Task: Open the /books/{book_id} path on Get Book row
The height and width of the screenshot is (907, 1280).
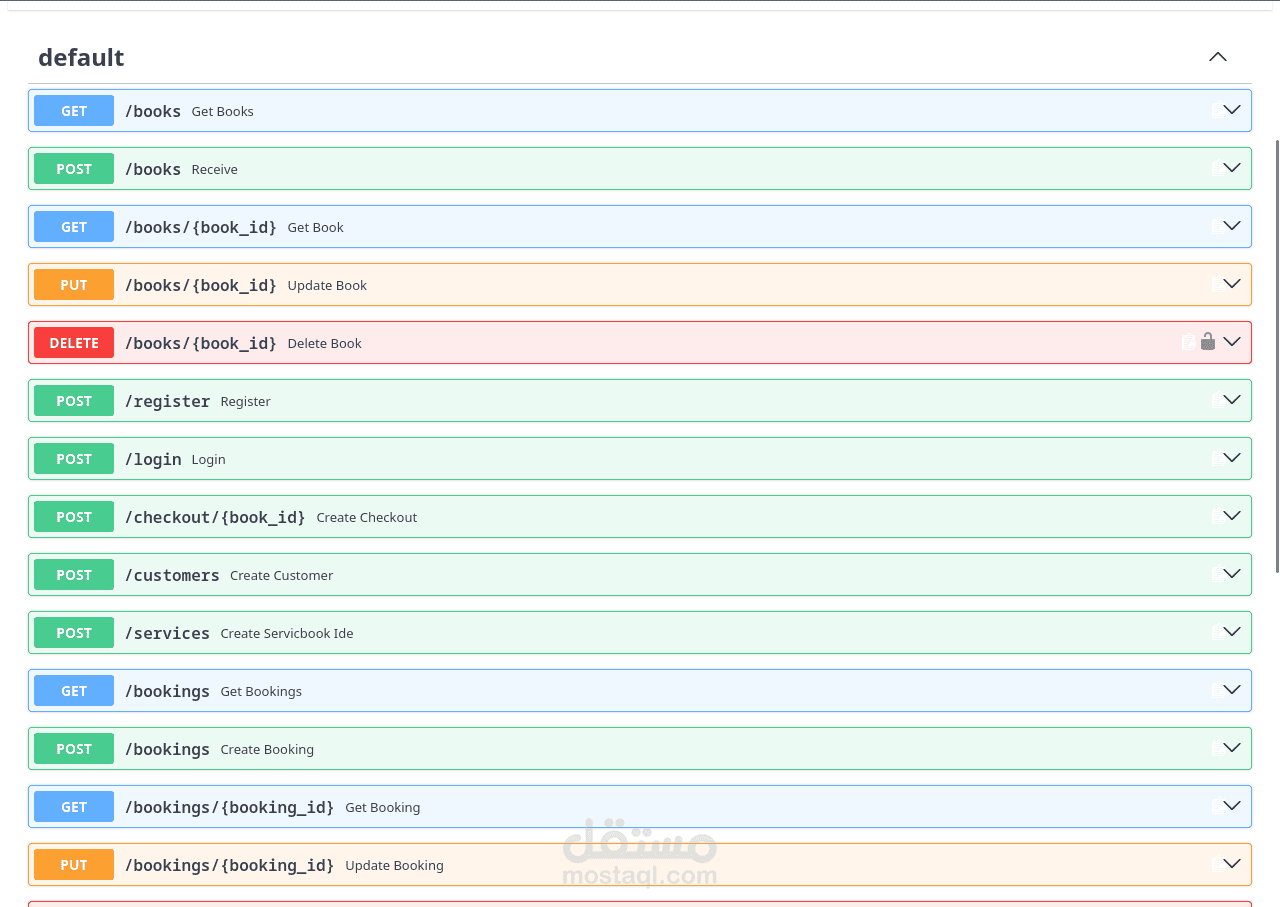Action: [201, 227]
